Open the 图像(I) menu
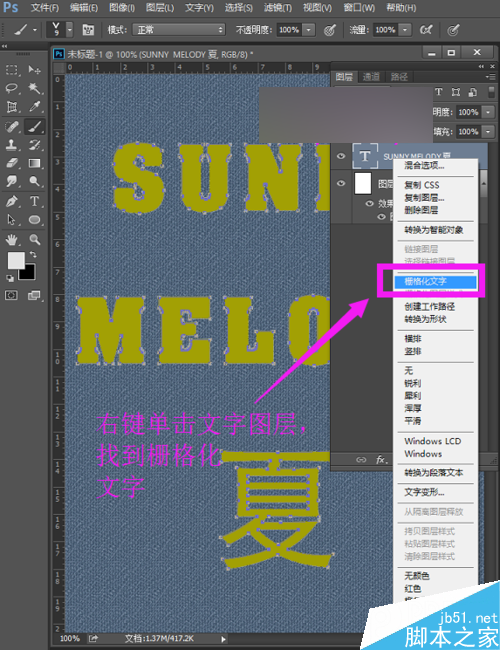Screen dimensions: 500x650 pos(122,7)
